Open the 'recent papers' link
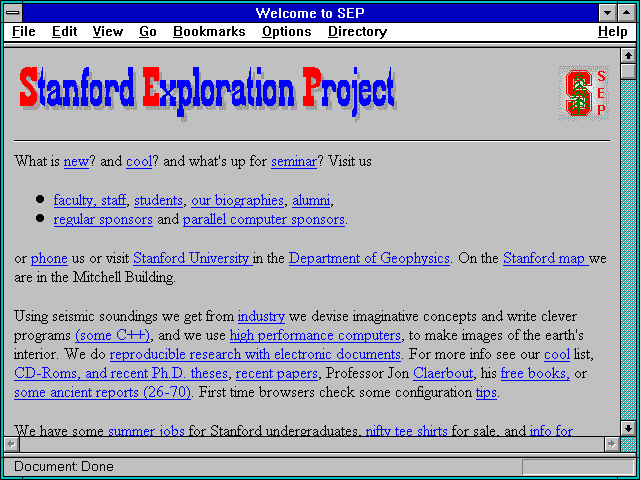Viewport: 640px width, 480px height. pyautogui.click(x=277, y=373)
